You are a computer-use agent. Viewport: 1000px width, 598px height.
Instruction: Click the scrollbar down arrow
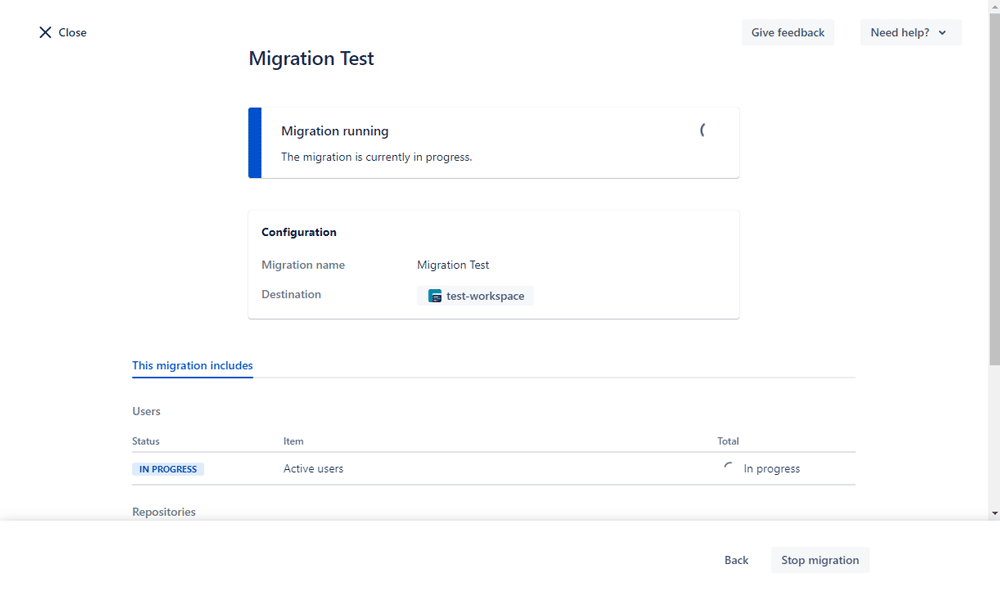(x=994, y=513)
